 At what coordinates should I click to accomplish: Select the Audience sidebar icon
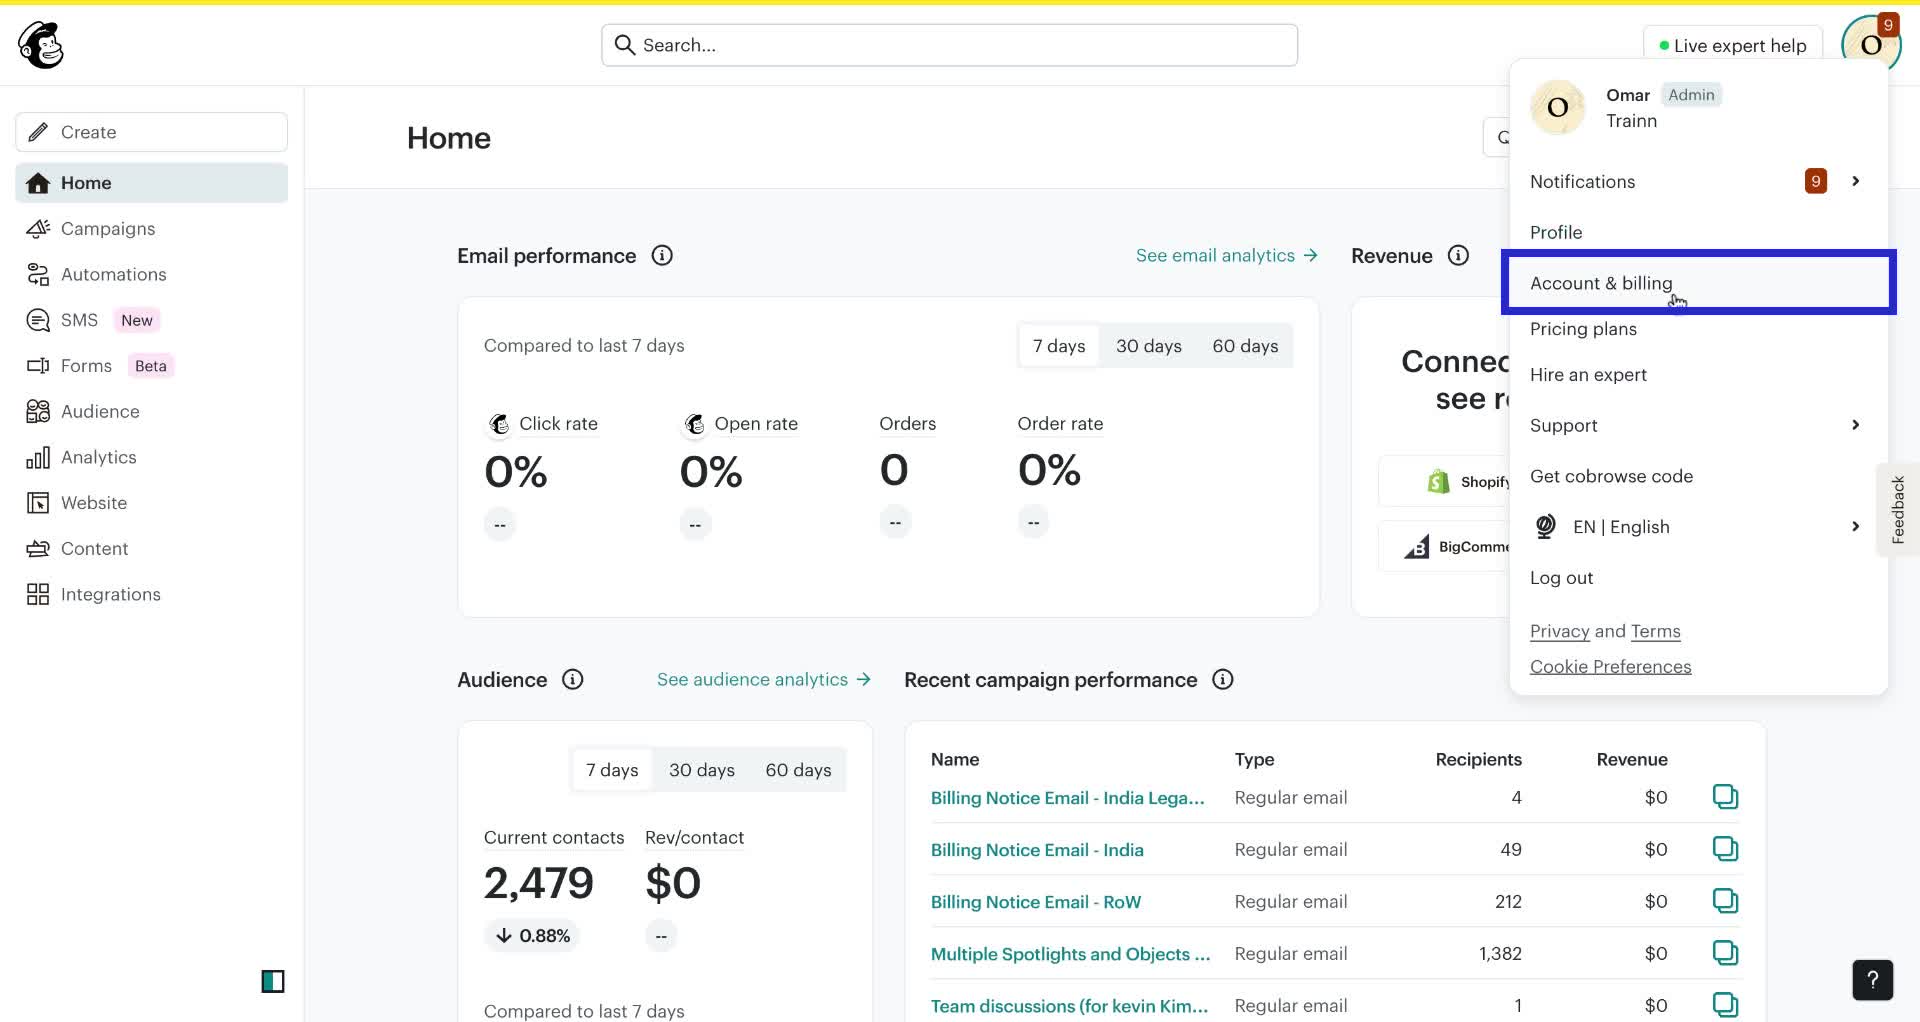pos(38,411)
